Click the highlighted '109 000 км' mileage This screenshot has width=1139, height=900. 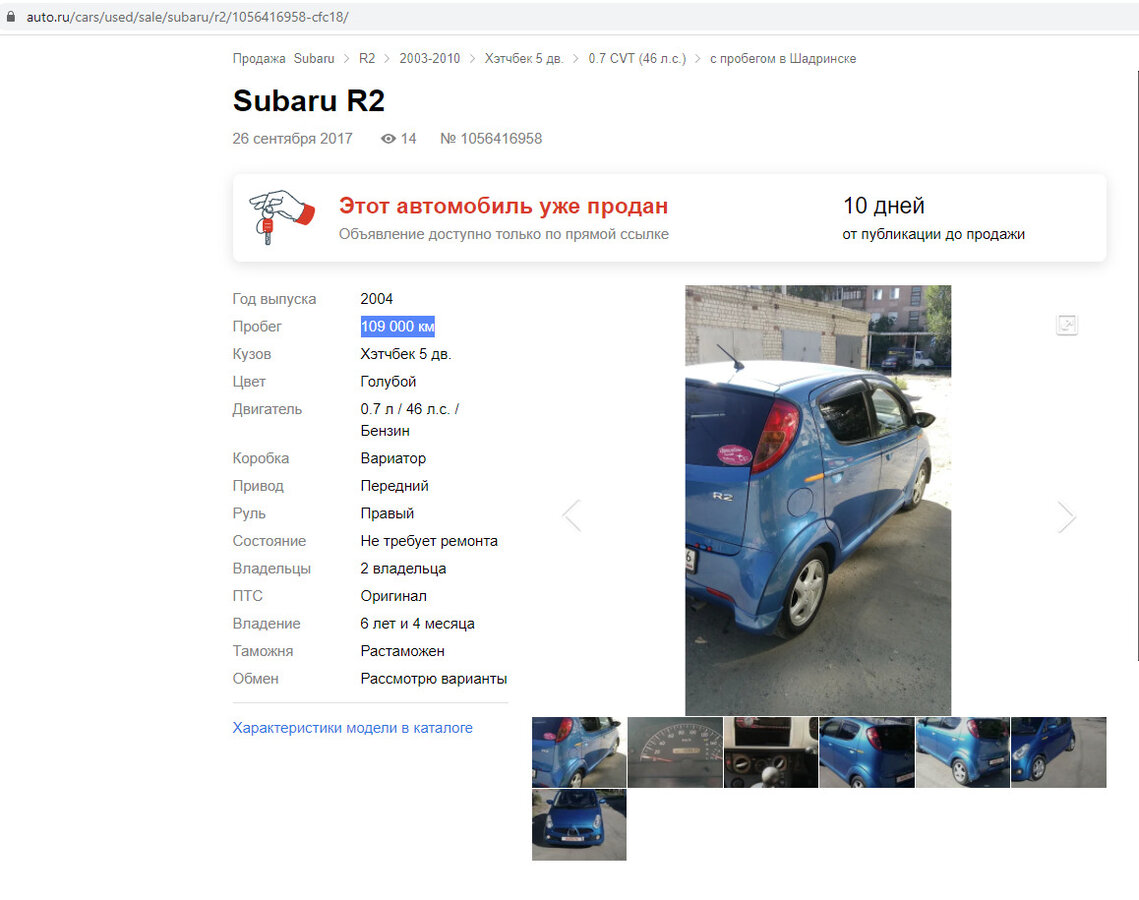[x=397, y=327]
